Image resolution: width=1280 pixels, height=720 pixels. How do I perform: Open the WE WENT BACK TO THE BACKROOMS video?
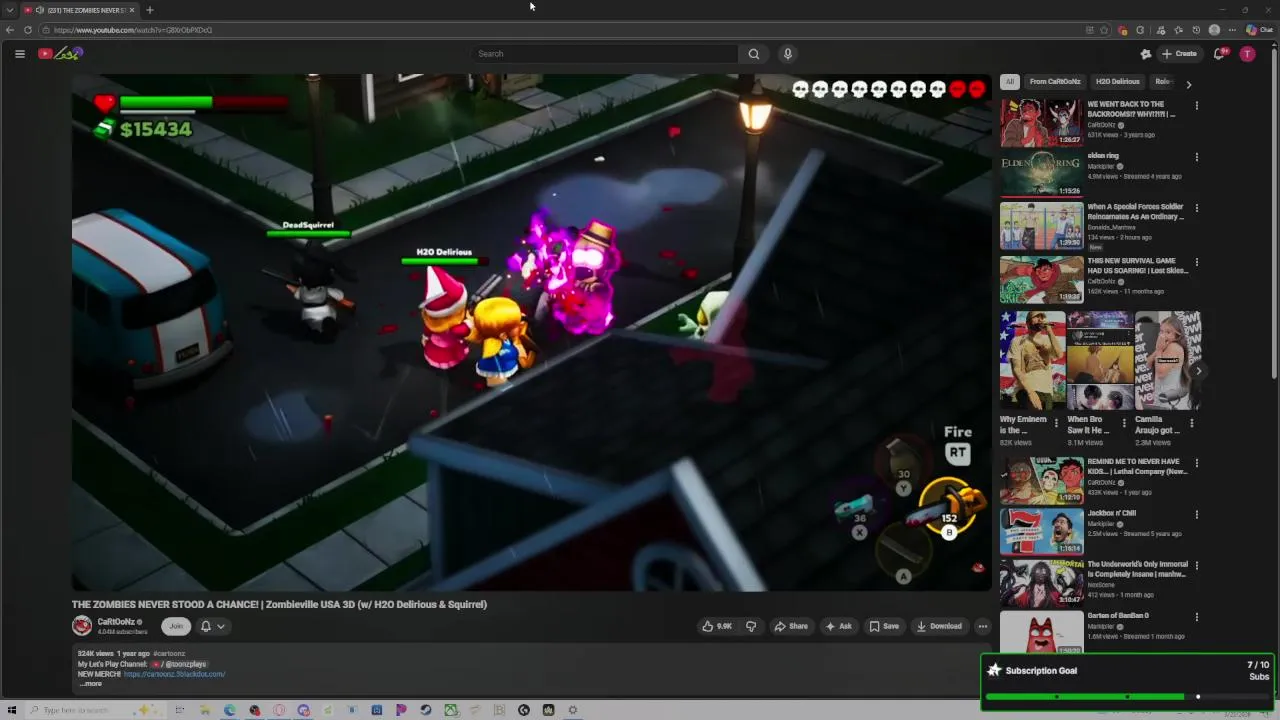coord(1041,122)
